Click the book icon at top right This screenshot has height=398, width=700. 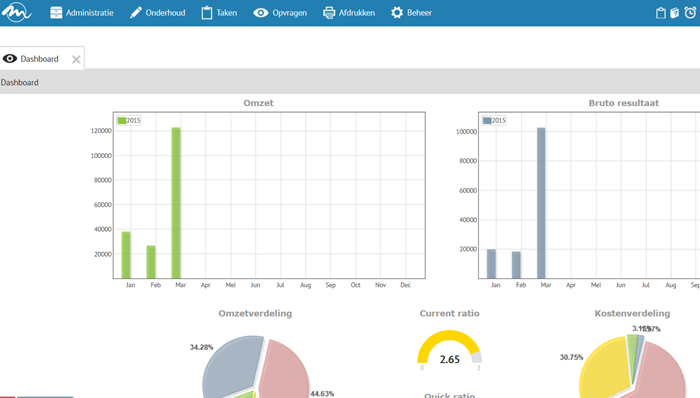[675, 13]
